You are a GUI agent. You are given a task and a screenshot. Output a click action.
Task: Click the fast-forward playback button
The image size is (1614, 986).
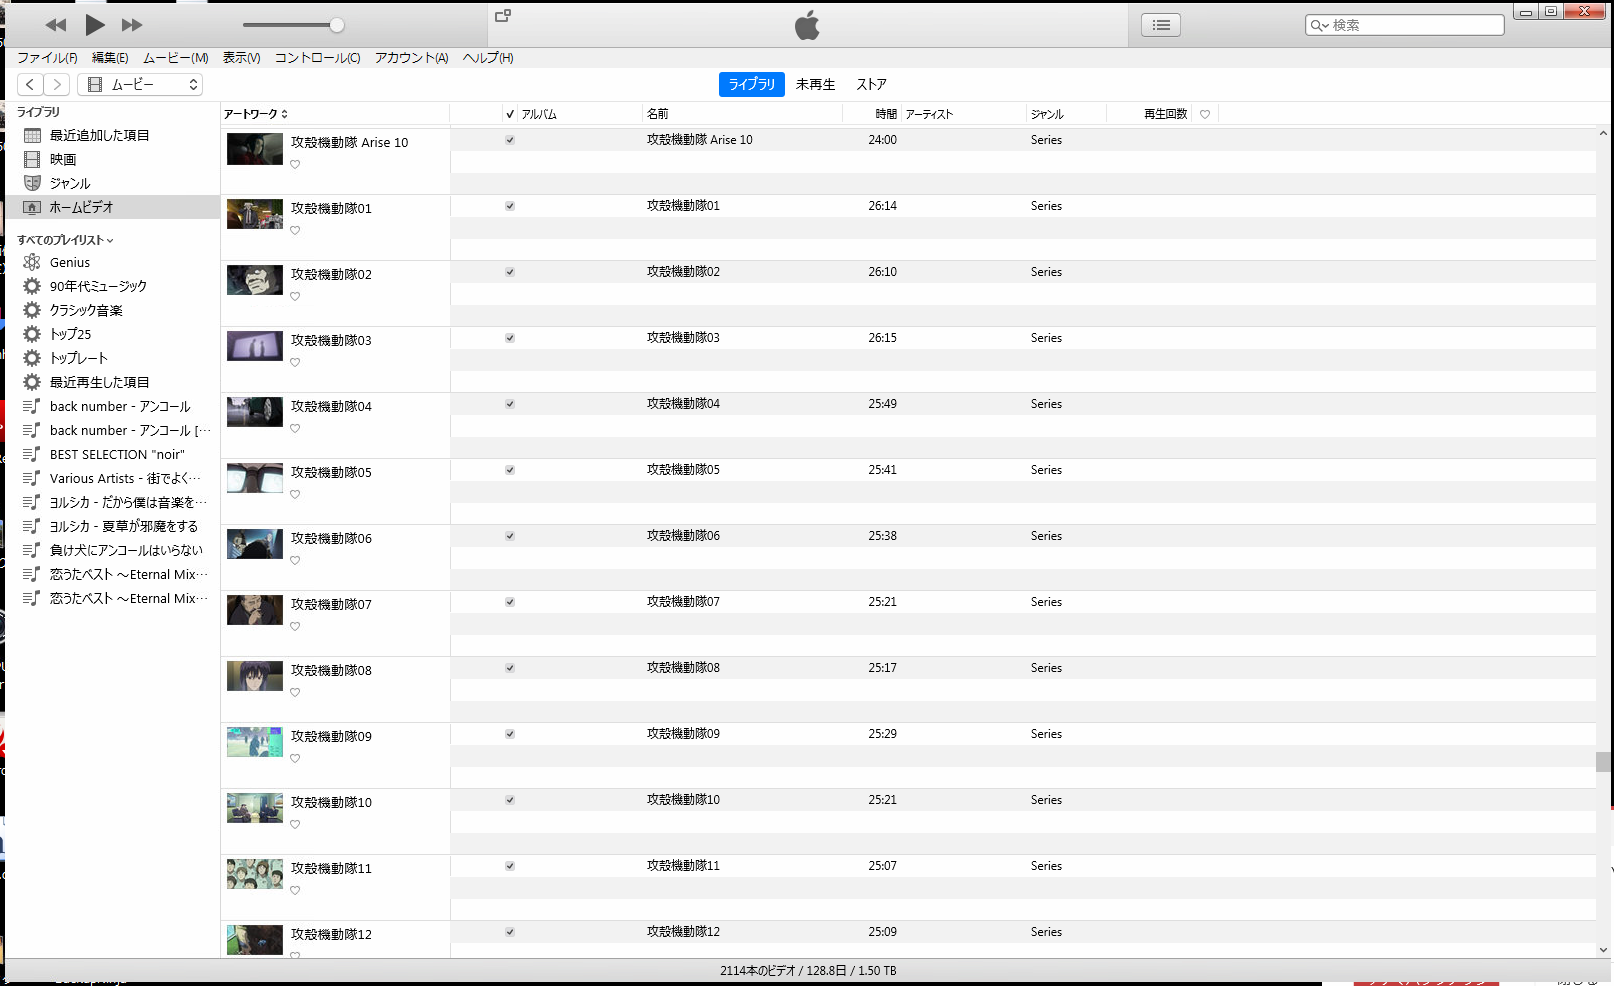132,25
